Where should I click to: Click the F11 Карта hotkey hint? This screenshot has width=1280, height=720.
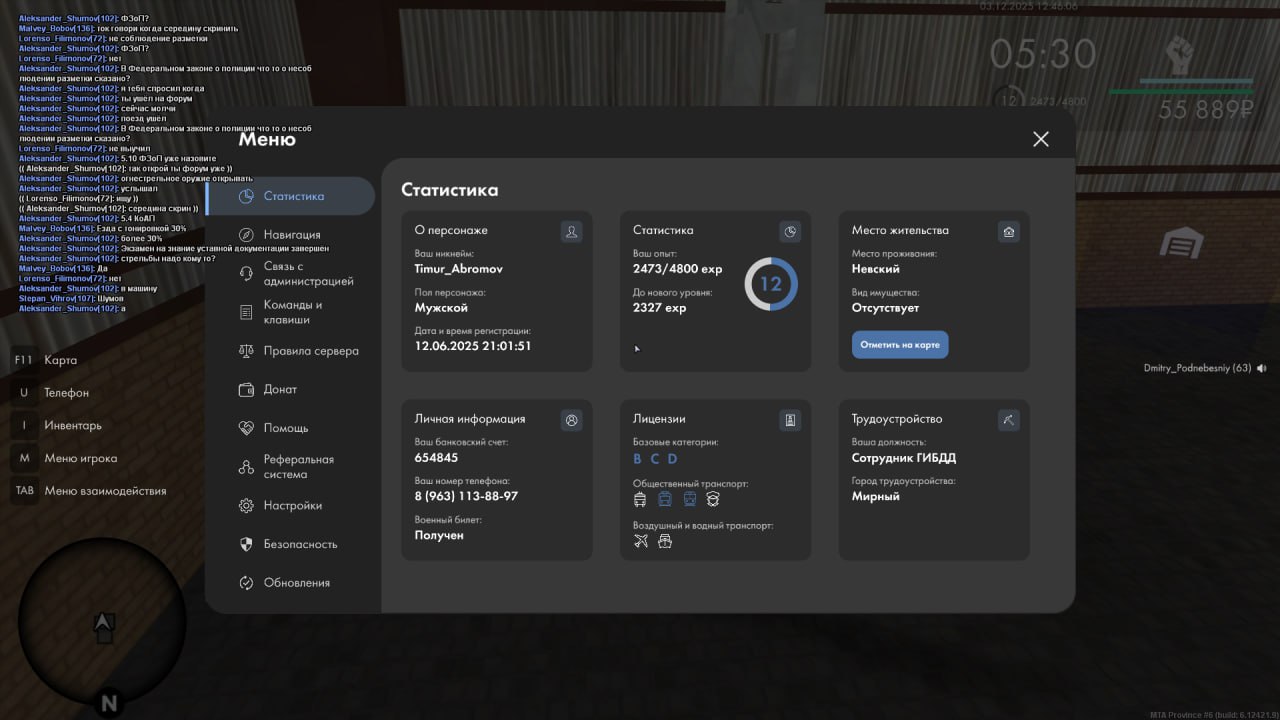click(44, 360)
